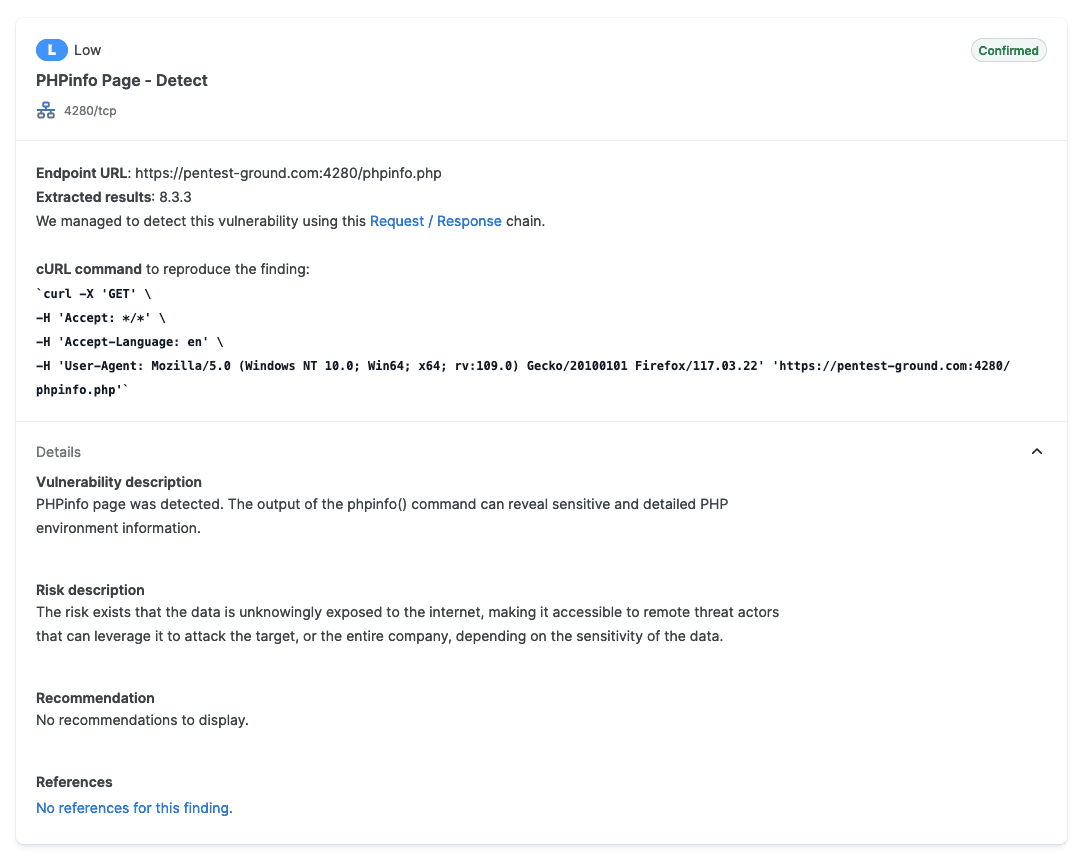Click the Recommendation heading
The height and width of the screenshot is (863, 1087).
click(95, 698)
